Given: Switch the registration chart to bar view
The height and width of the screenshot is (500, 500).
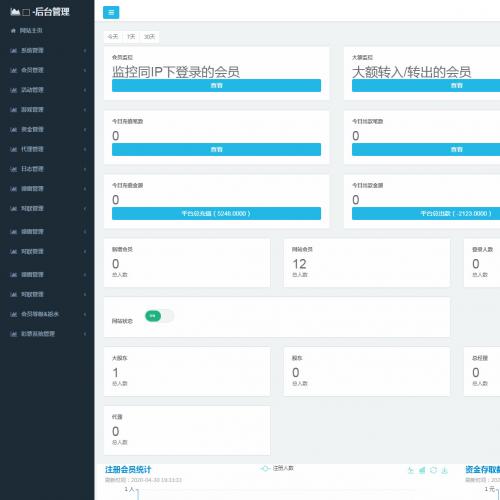Looking at the screenshot, I should pyautogui.click(x=422, y=470).
